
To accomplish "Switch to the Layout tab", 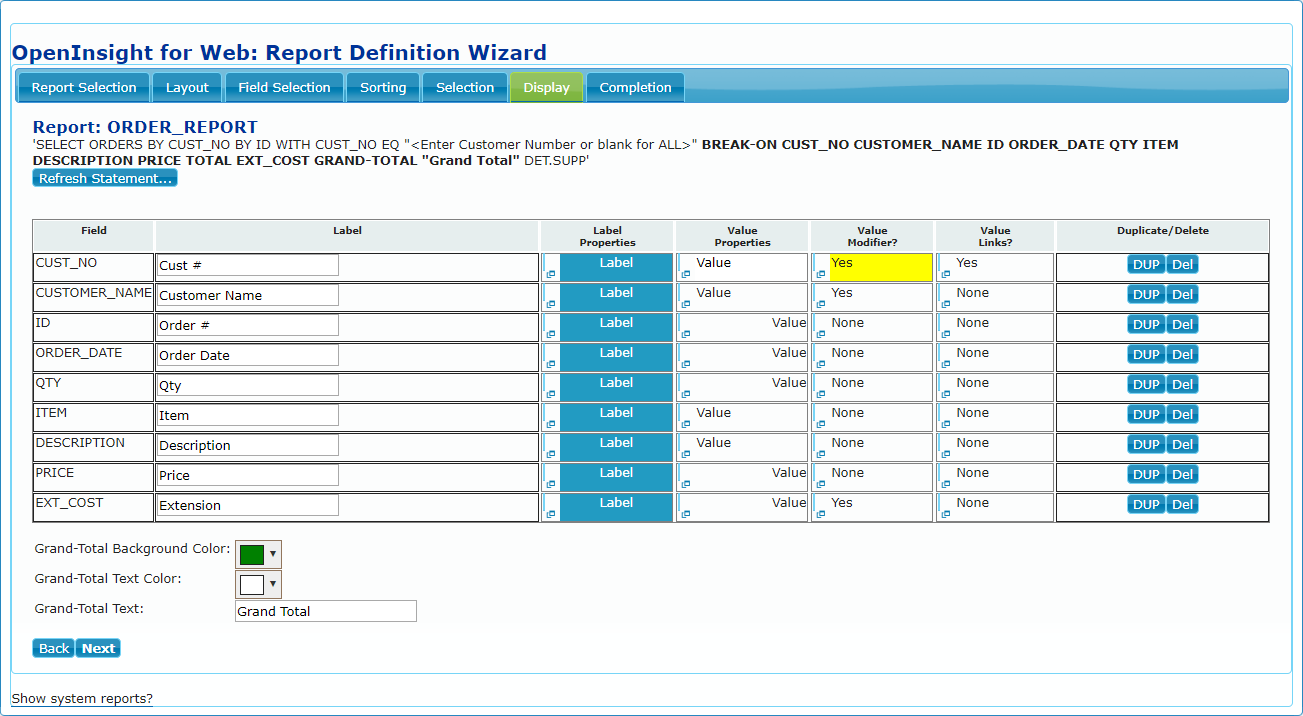I will (187, 87).
